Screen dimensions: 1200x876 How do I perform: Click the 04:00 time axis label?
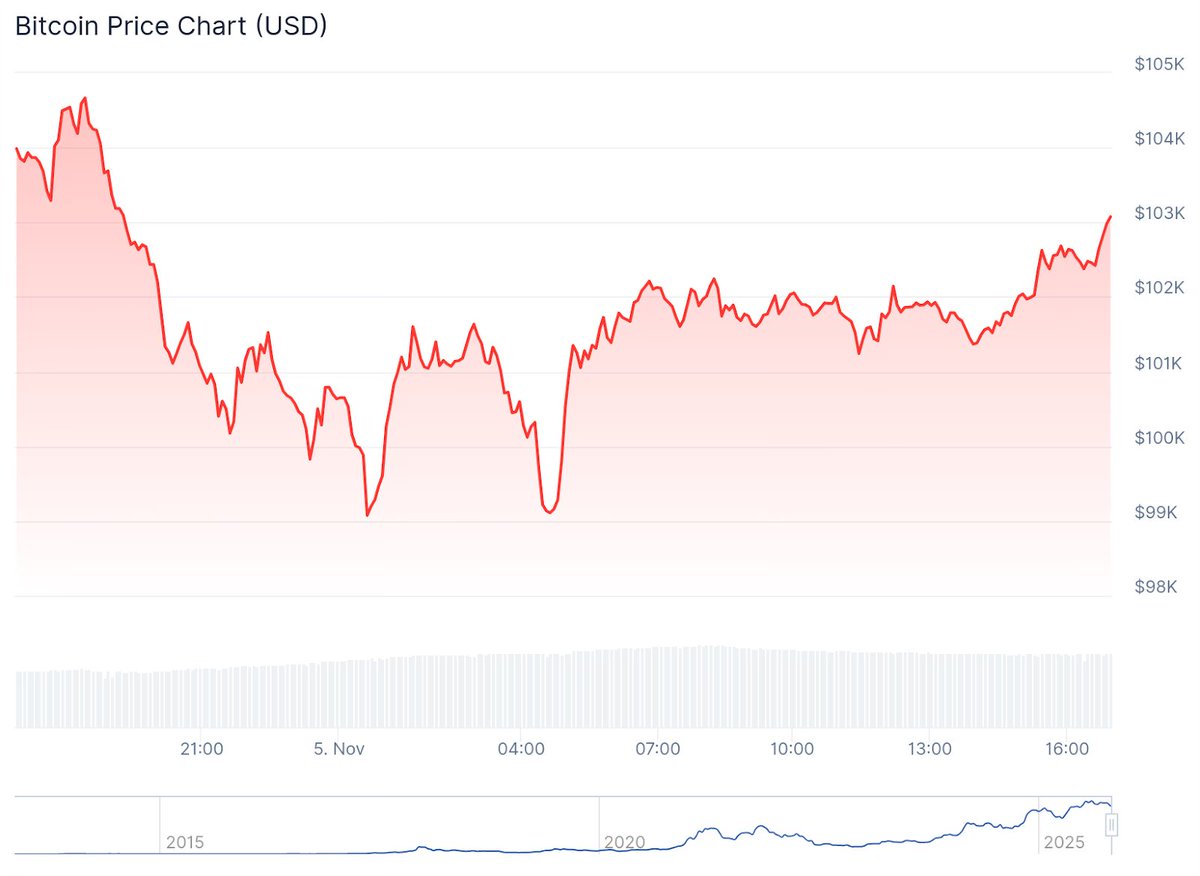[521, 748]
